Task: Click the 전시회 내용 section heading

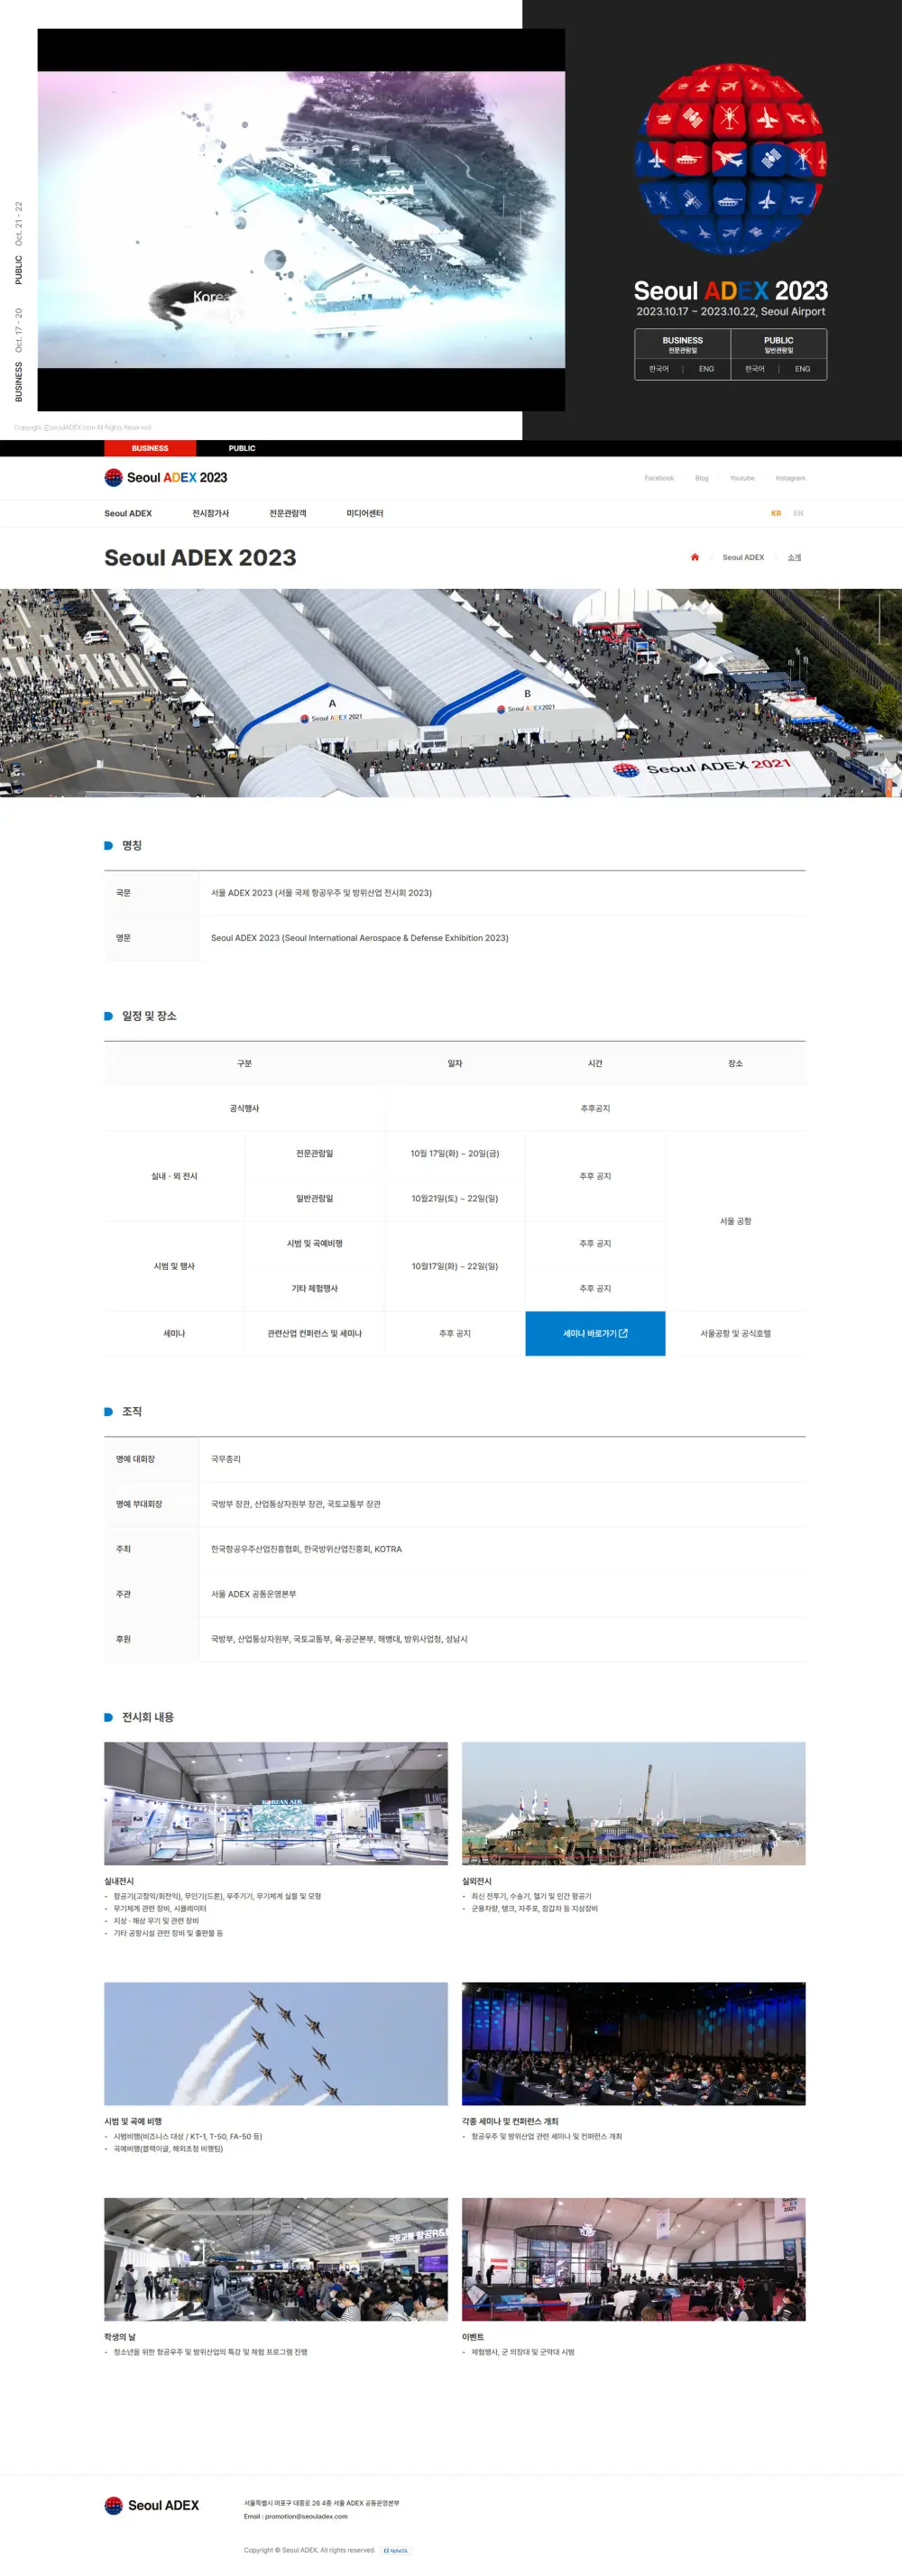Action: point(148,1717)
